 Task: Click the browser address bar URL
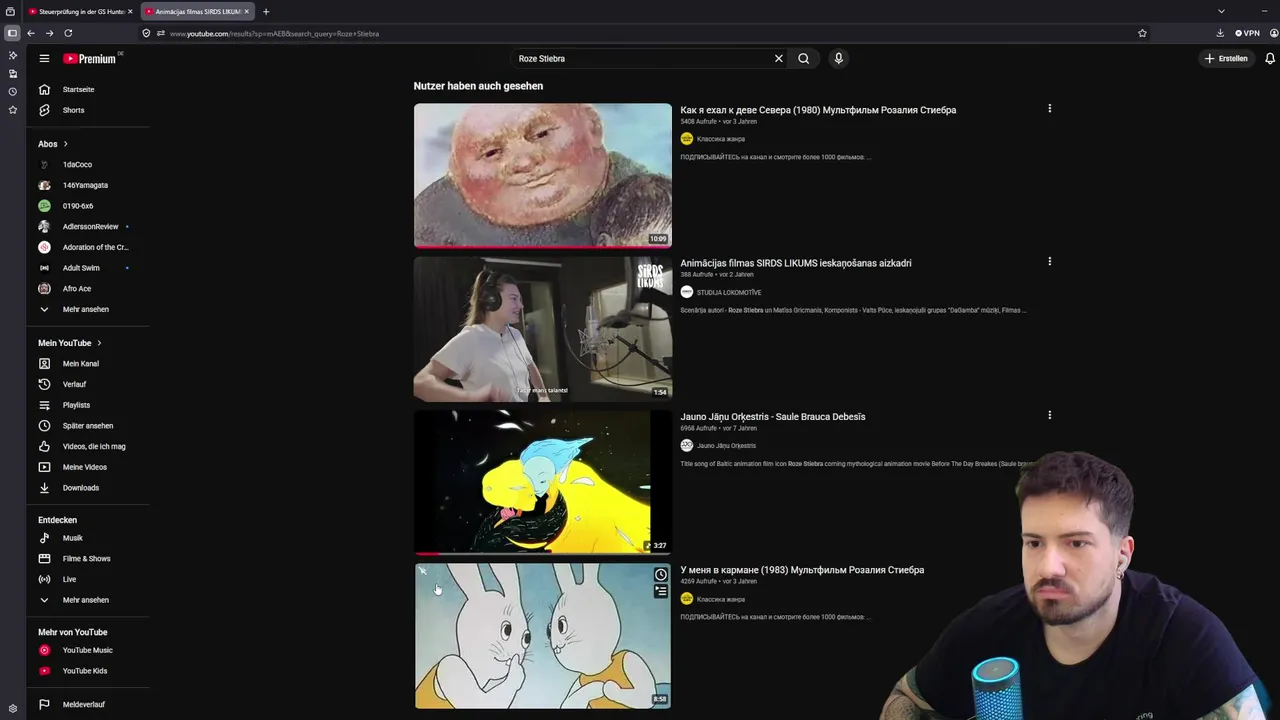coord(274,34)
